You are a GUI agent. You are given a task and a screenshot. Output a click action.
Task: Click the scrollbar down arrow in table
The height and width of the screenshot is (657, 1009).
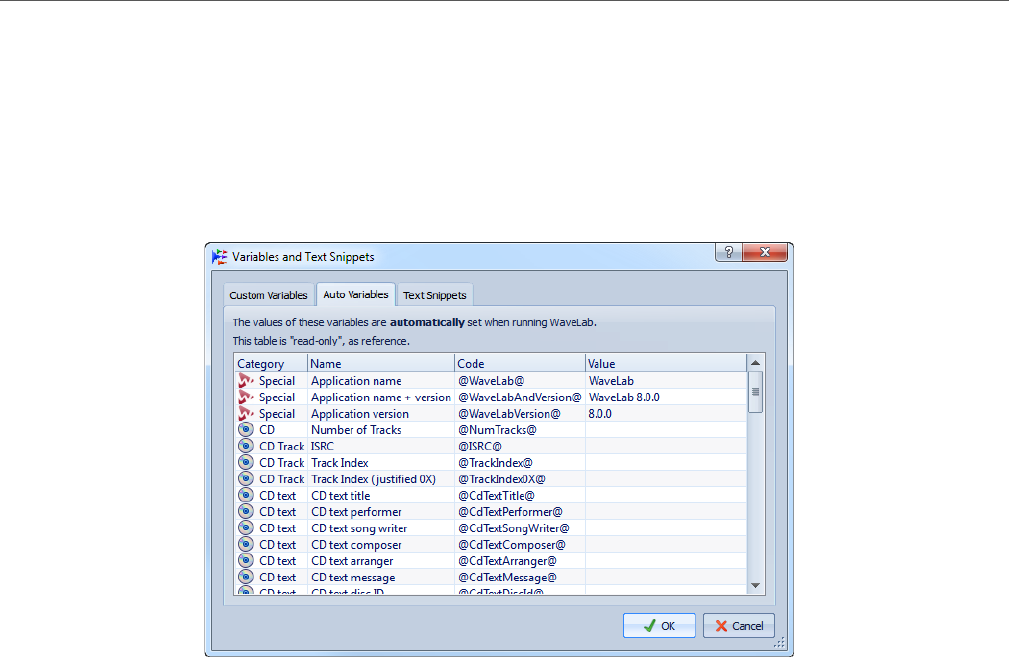tap(755, 586)
